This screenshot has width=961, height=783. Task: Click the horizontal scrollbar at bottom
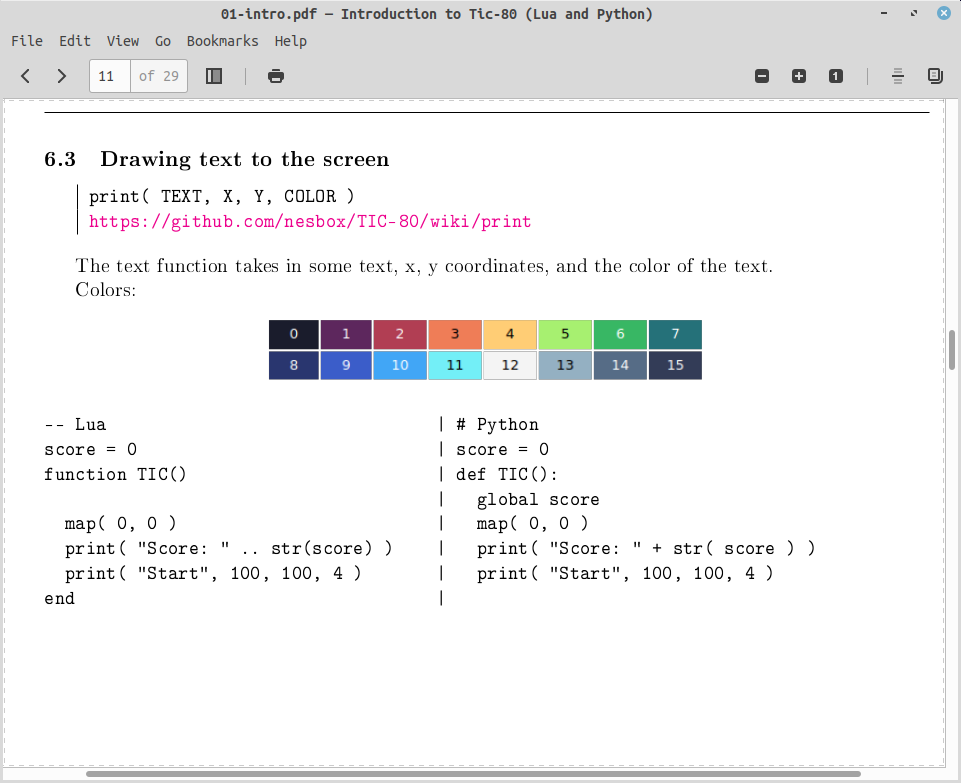coord(473,774)
